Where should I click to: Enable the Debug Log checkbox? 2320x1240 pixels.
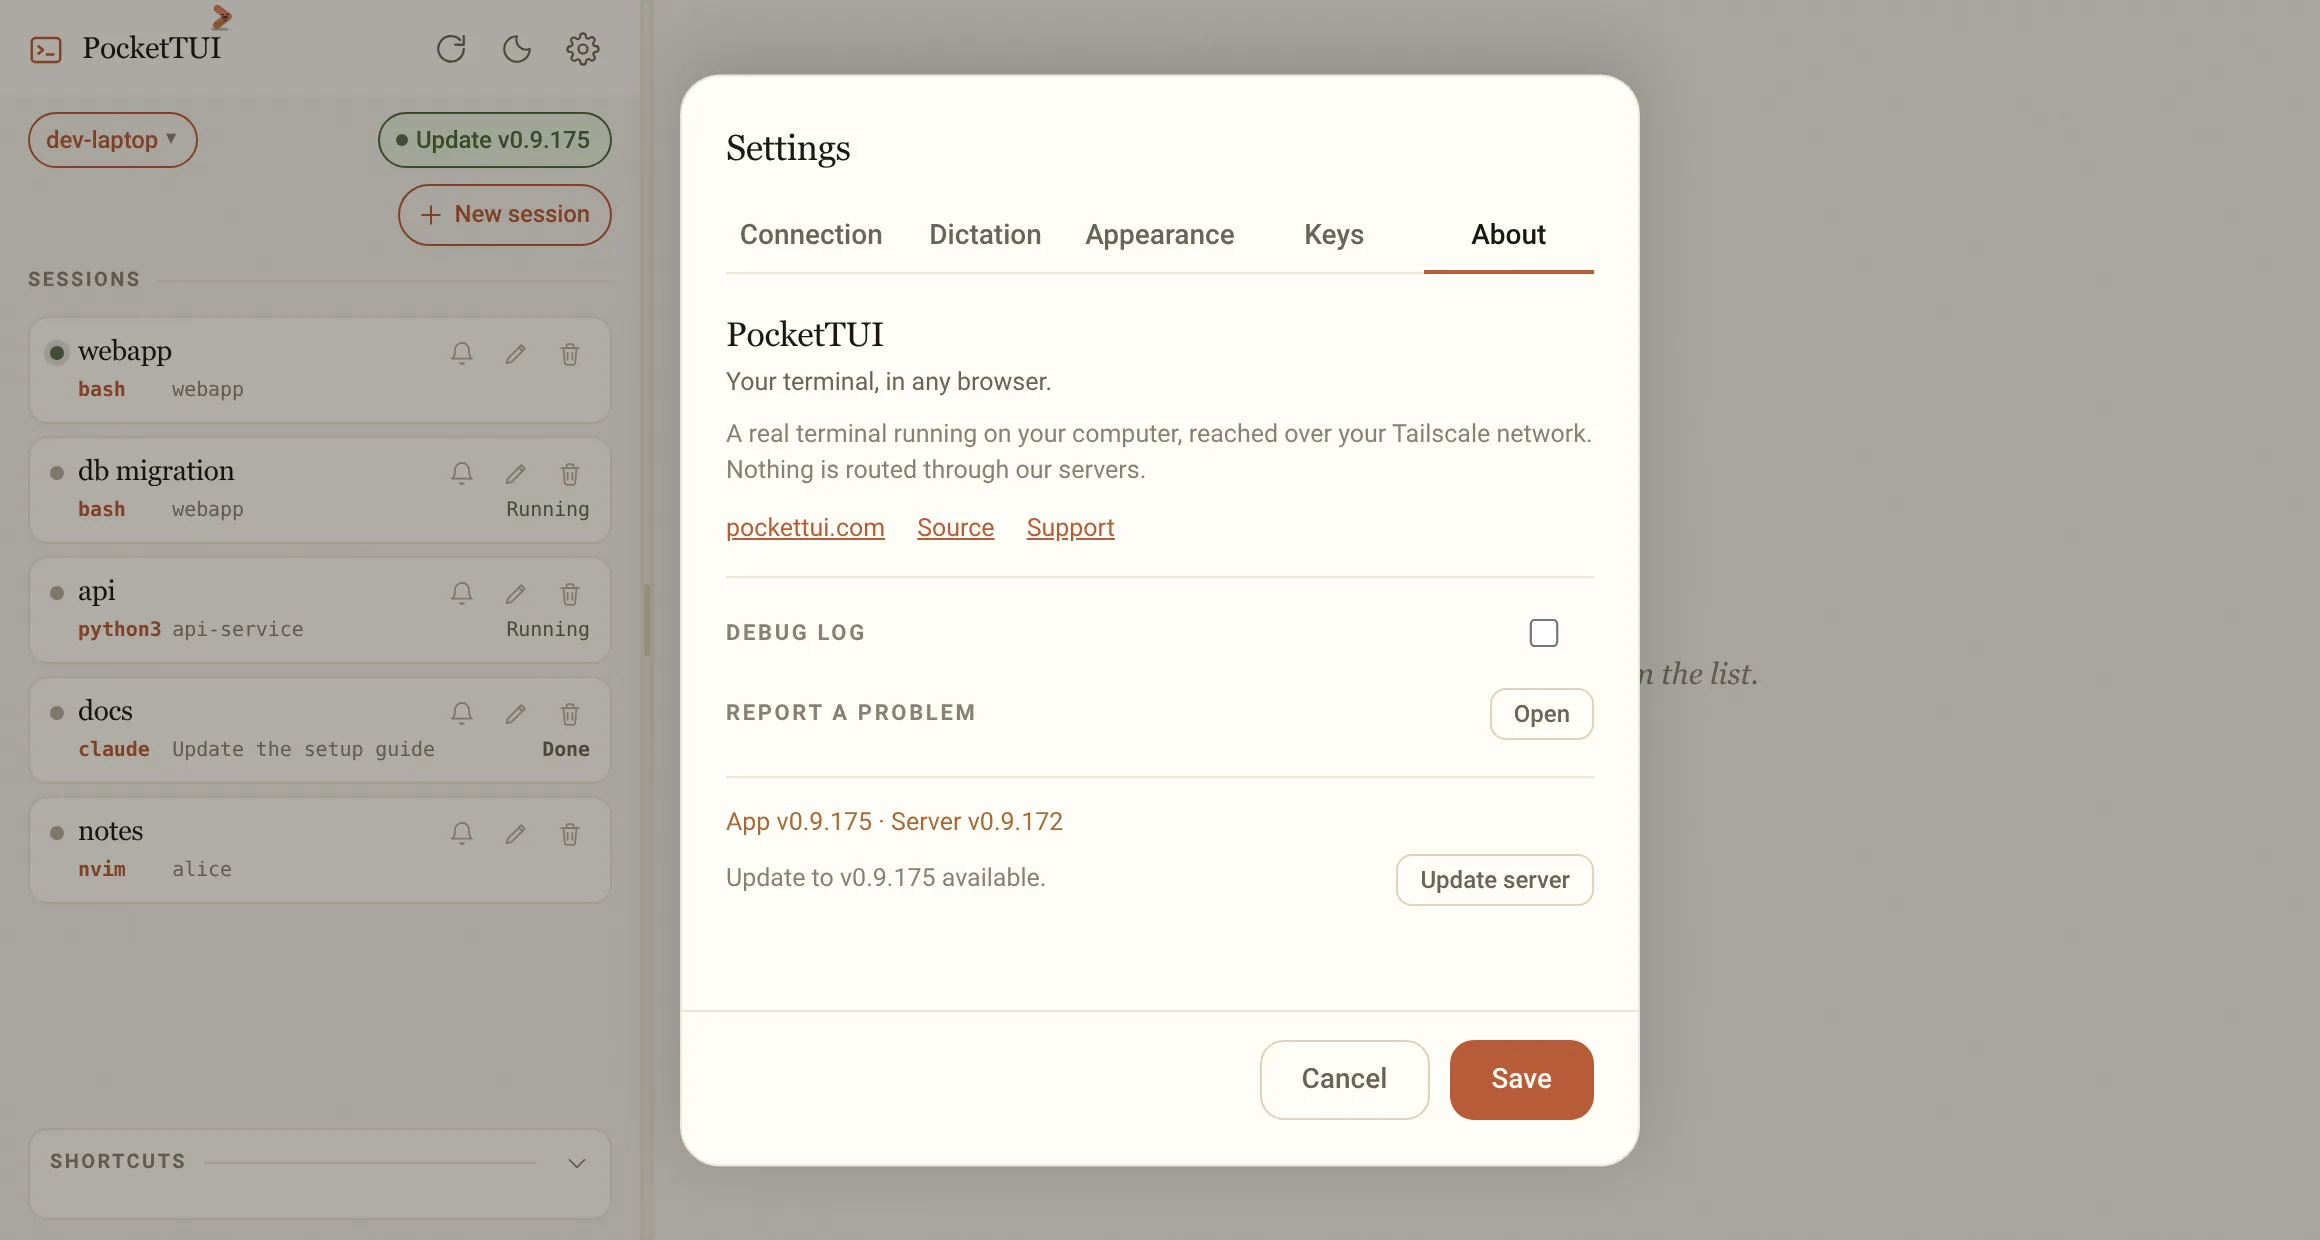click(x=1543, y=633)
